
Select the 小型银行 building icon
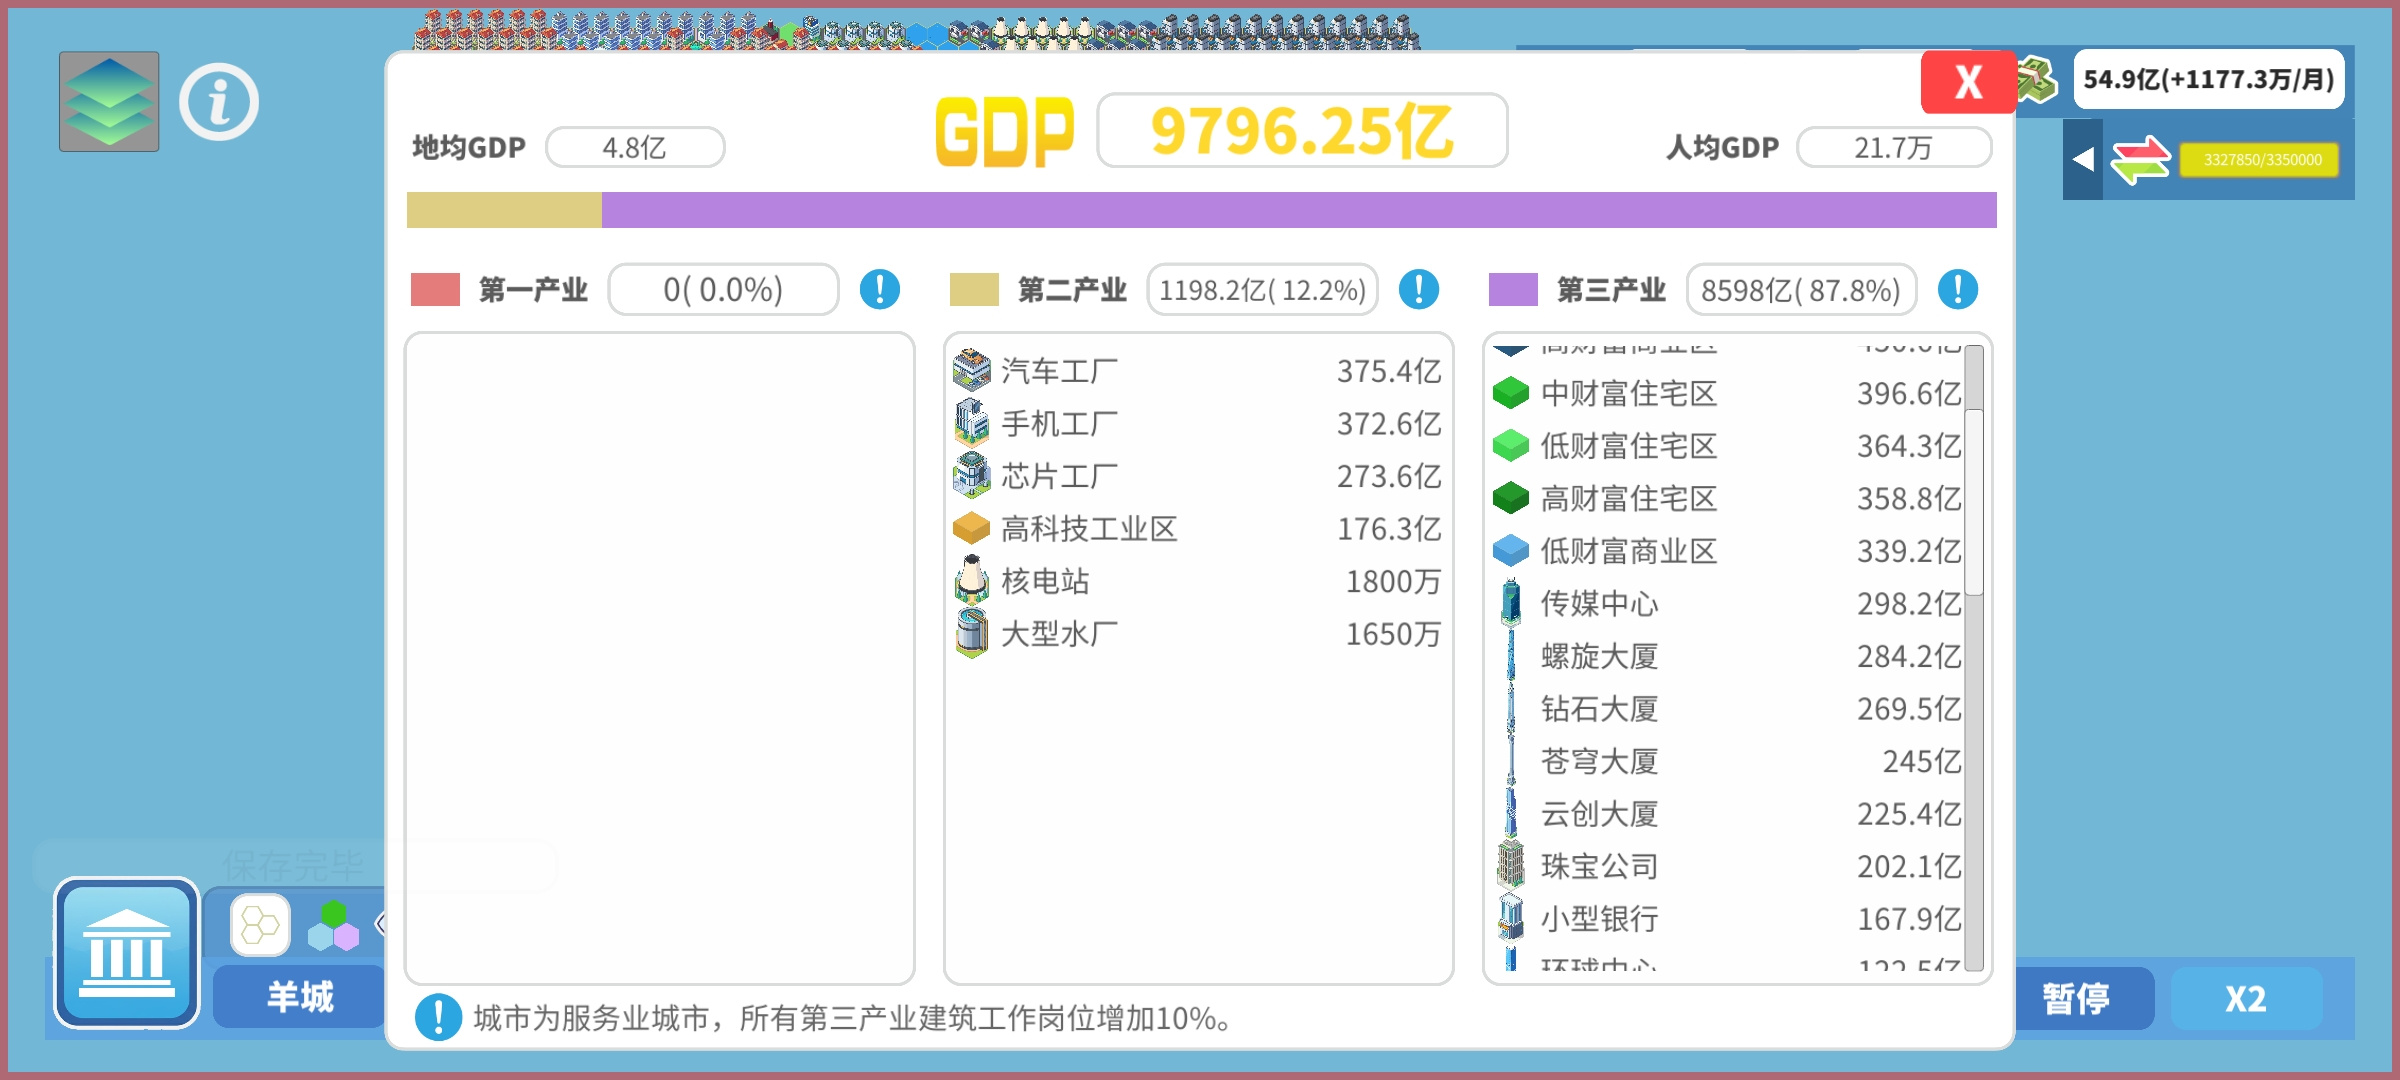1511,918
